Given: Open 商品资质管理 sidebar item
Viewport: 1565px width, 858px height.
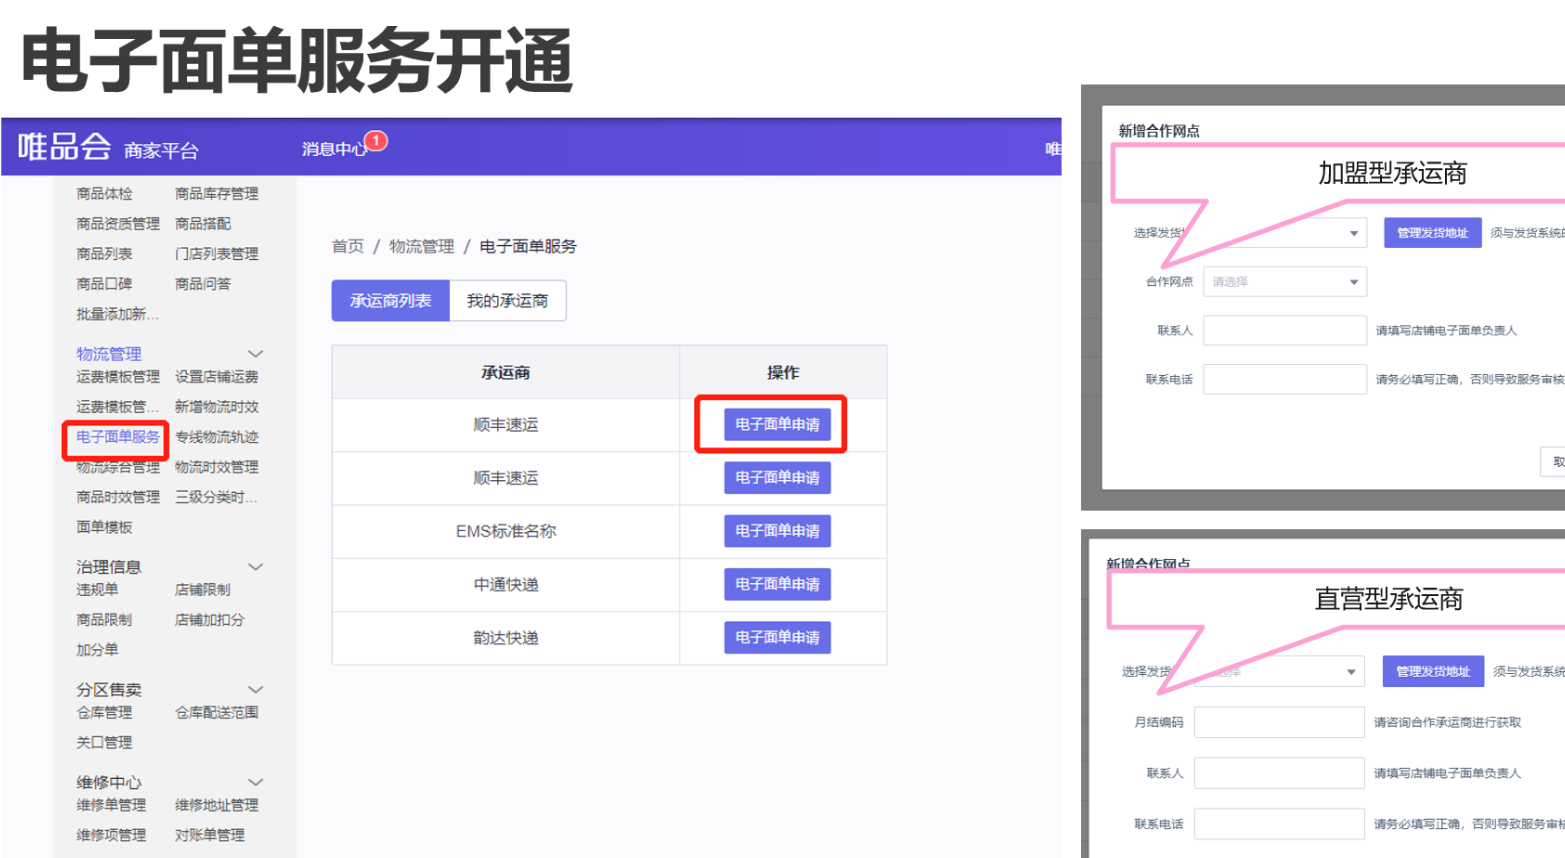Looking at the screenshot, I should (x=118, y=224).
